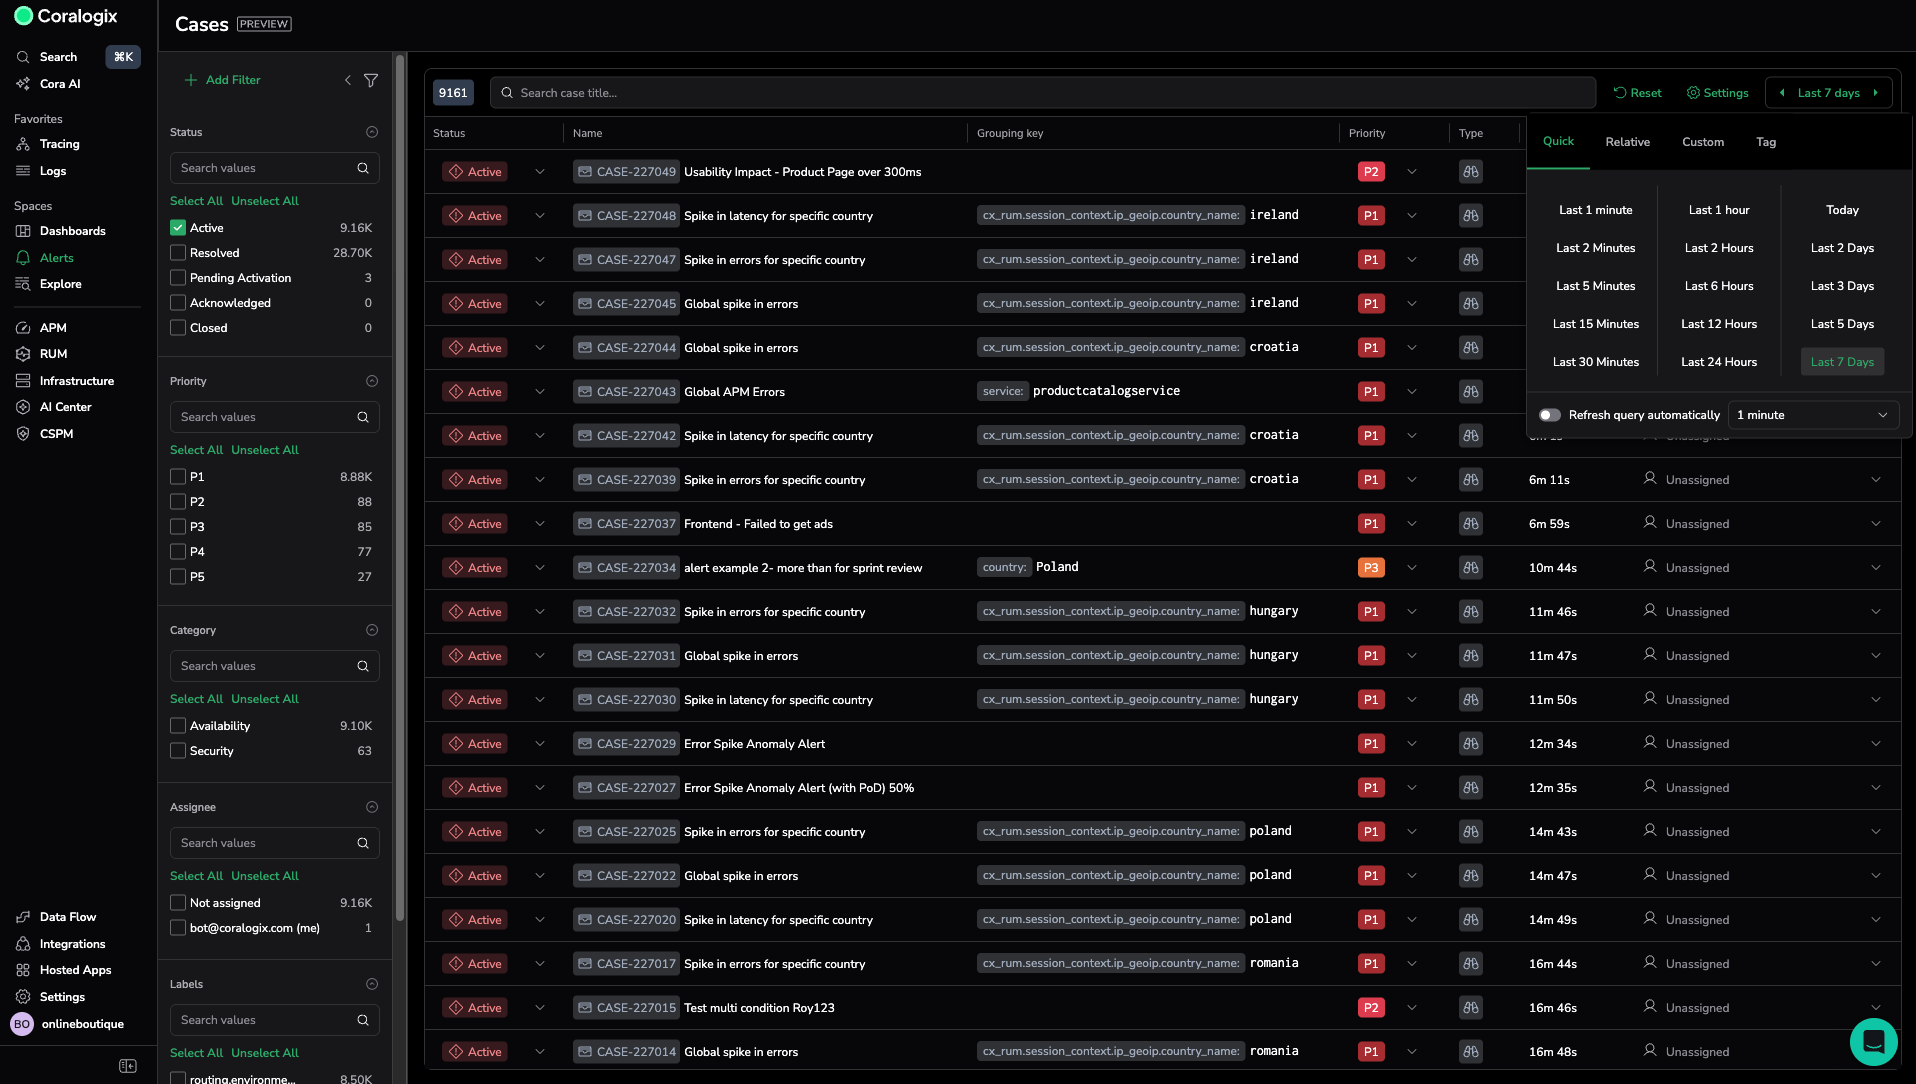This screenshot has height=1084, width=1916.
Task: Check the Security category checkbox
Action: (x=178, y=751)
